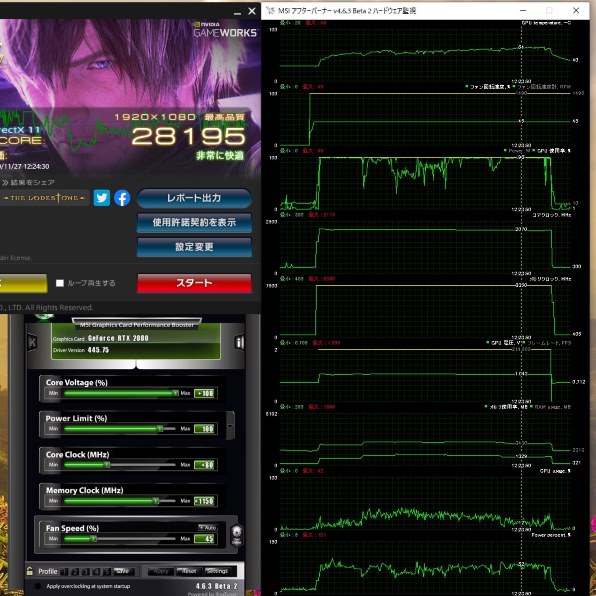This screenshot has width=596, height=596.
Task: Share result on Facebook icon
Action: coord(122,198)
